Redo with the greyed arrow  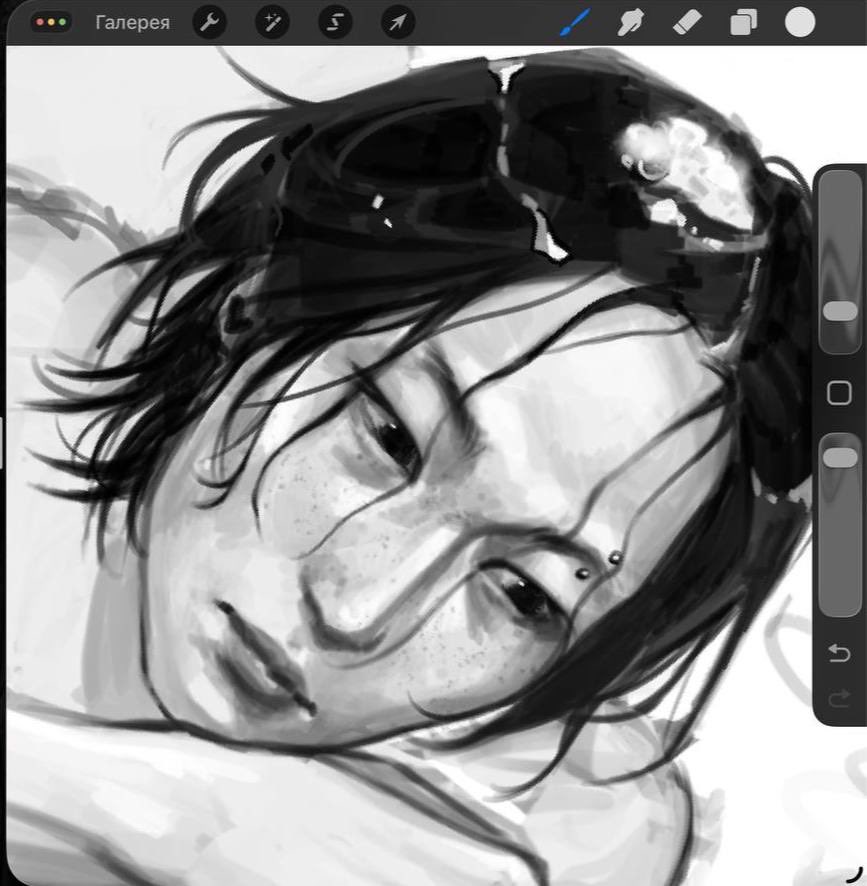click(839, 698)
